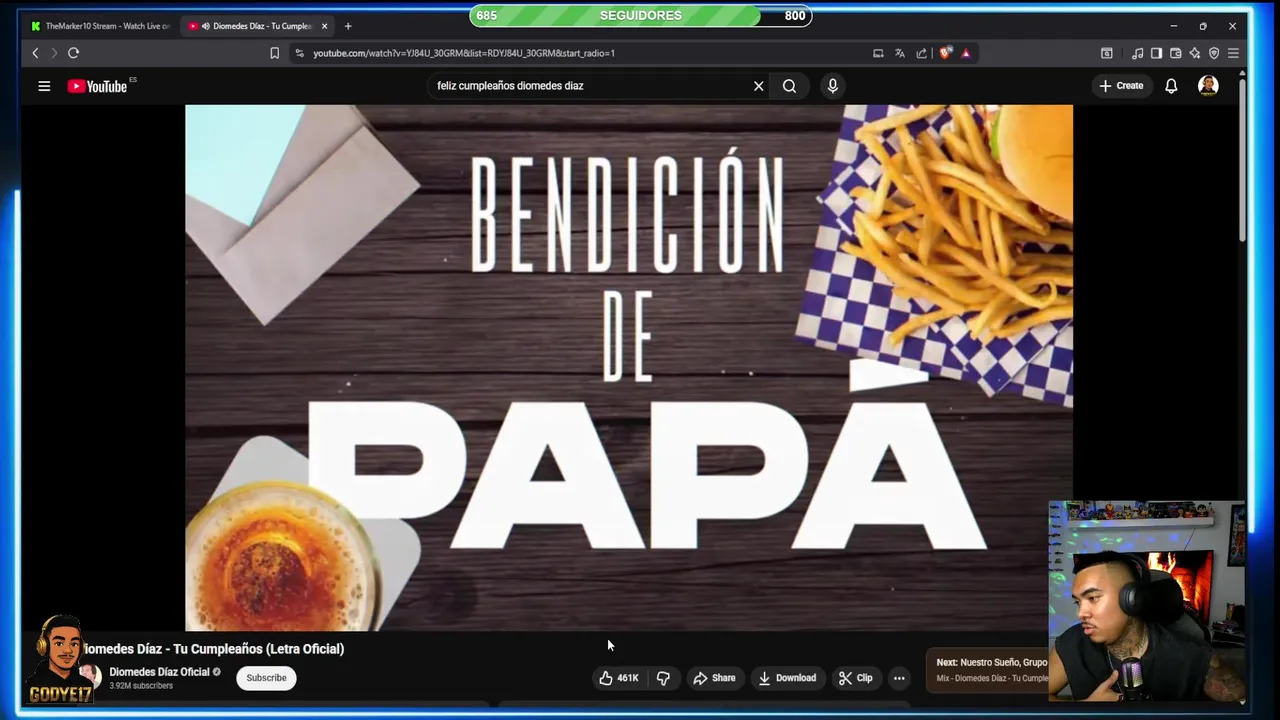Clip the video
This screenshot has height=720, width=1280.
[x=855, y=678]
